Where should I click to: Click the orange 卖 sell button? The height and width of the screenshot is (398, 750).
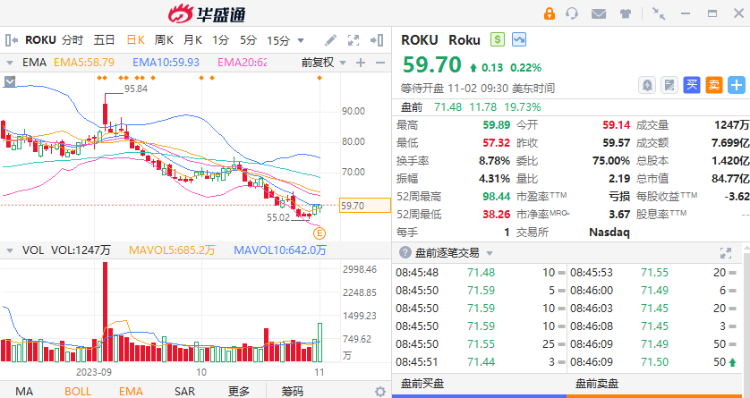coord(714,85)
